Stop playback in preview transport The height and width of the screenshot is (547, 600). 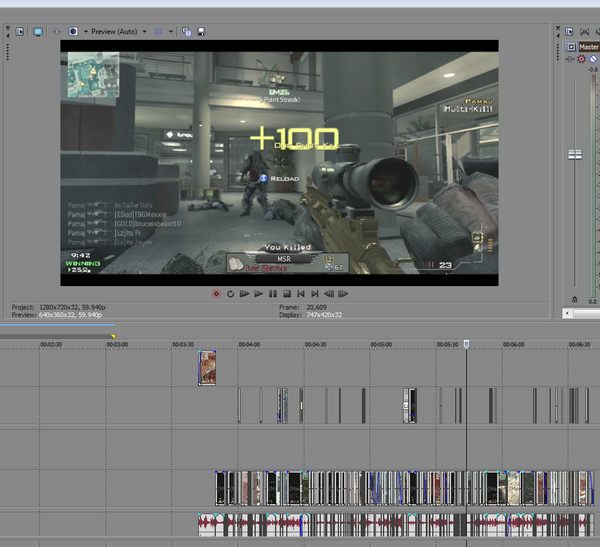287,294
